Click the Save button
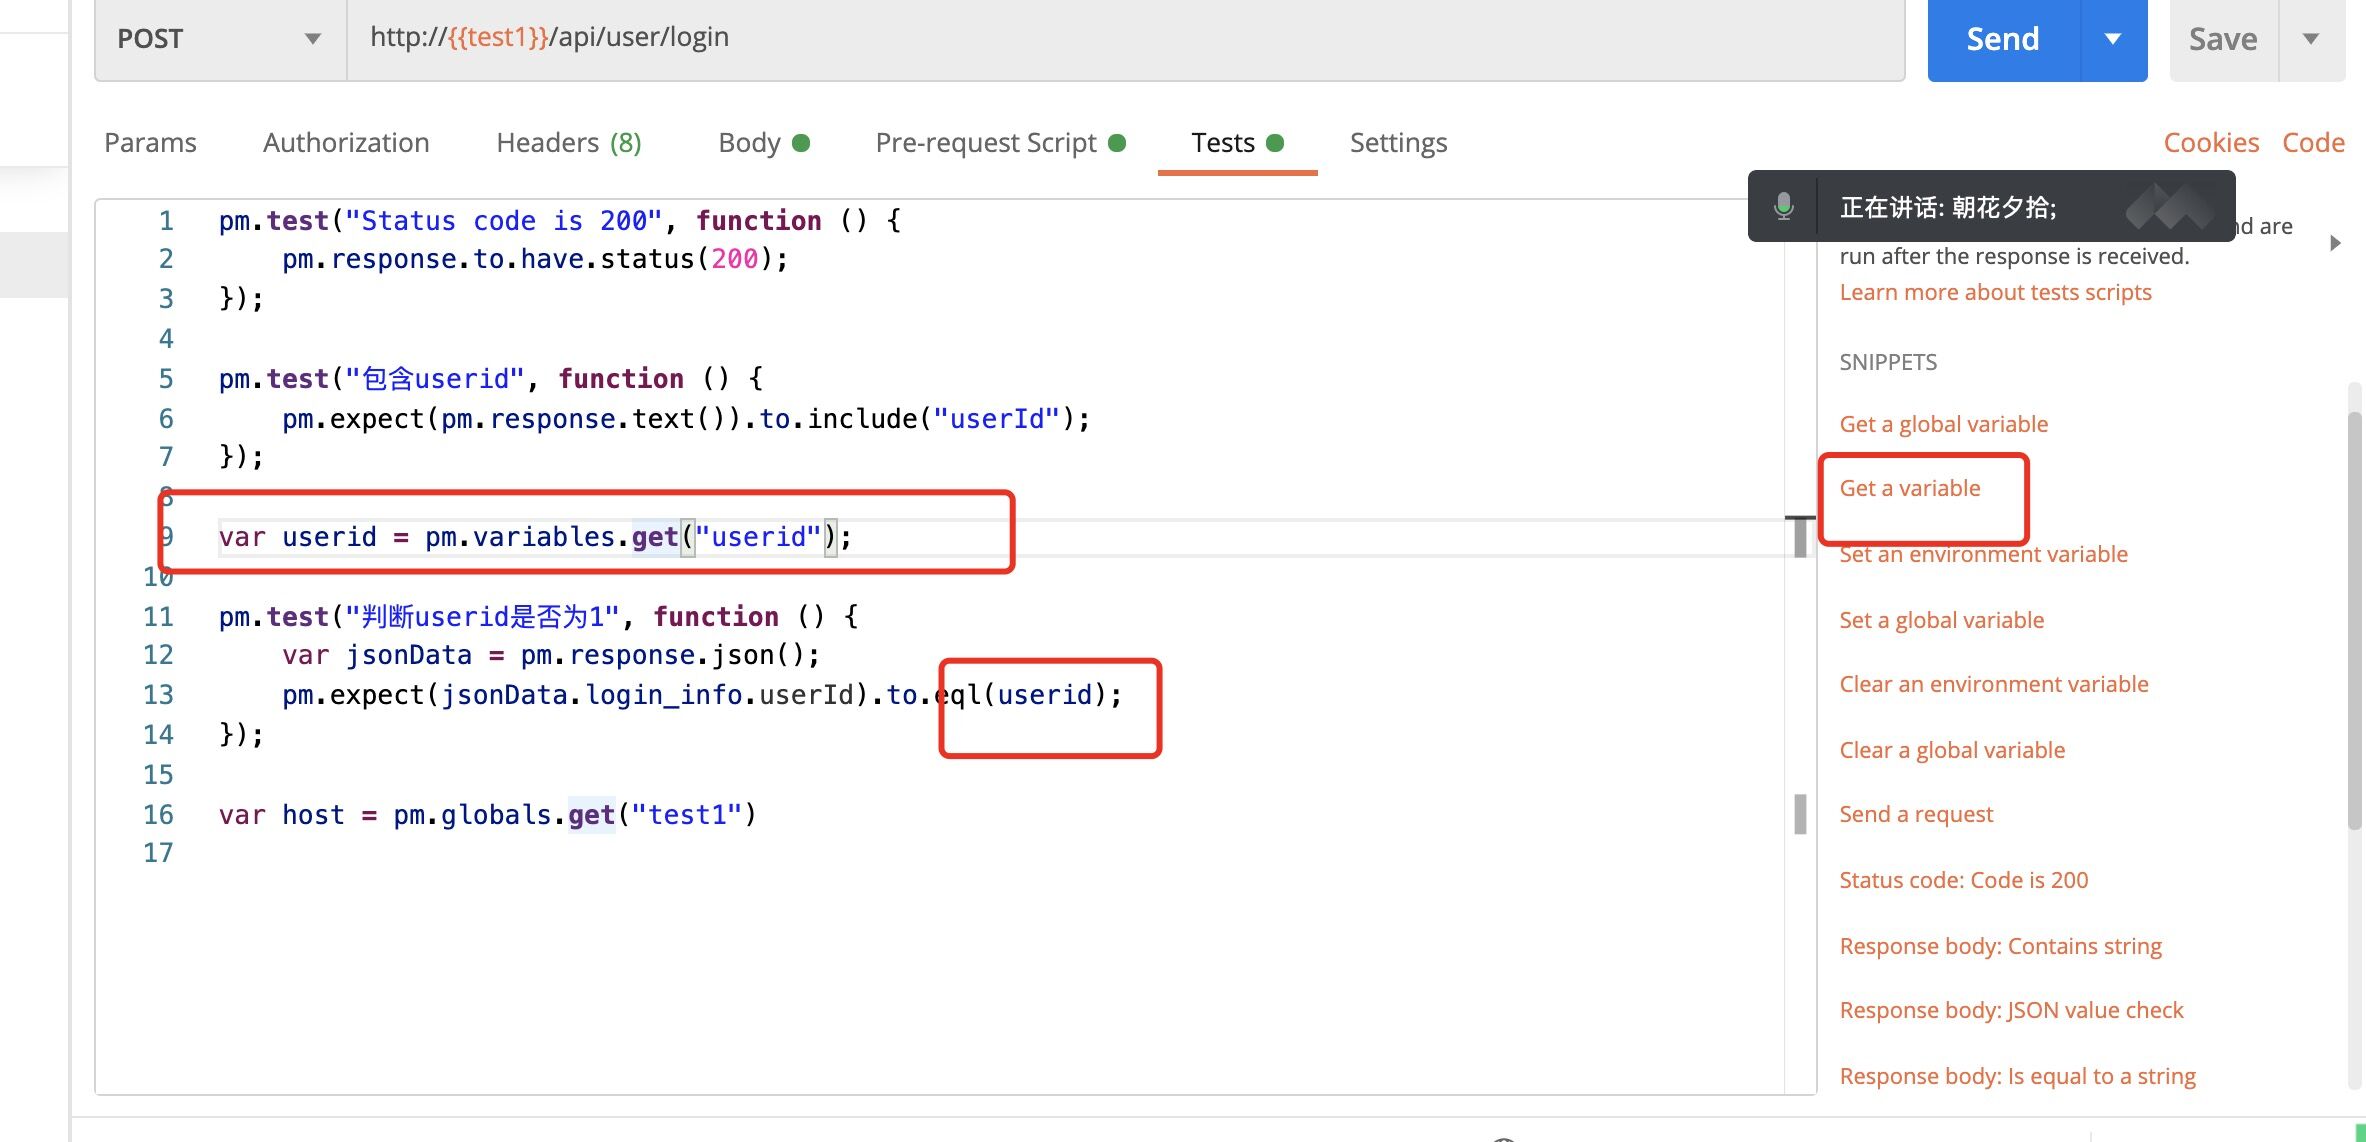Screen dimensions: 2366x1142 coord(2223,39)
